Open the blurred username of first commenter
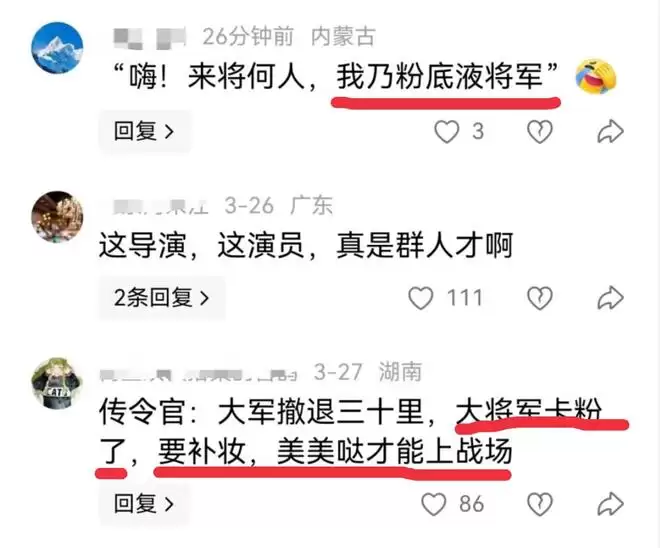 (150, 37)
